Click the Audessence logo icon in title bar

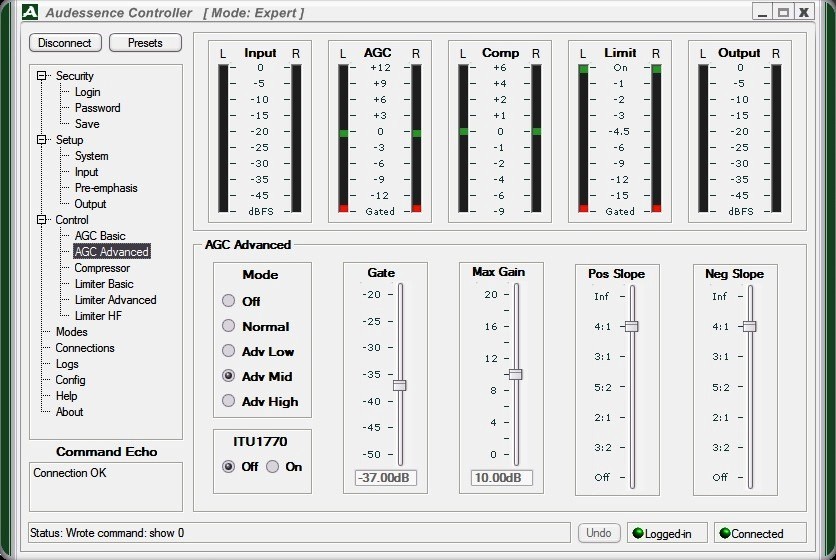click(30, 12)
